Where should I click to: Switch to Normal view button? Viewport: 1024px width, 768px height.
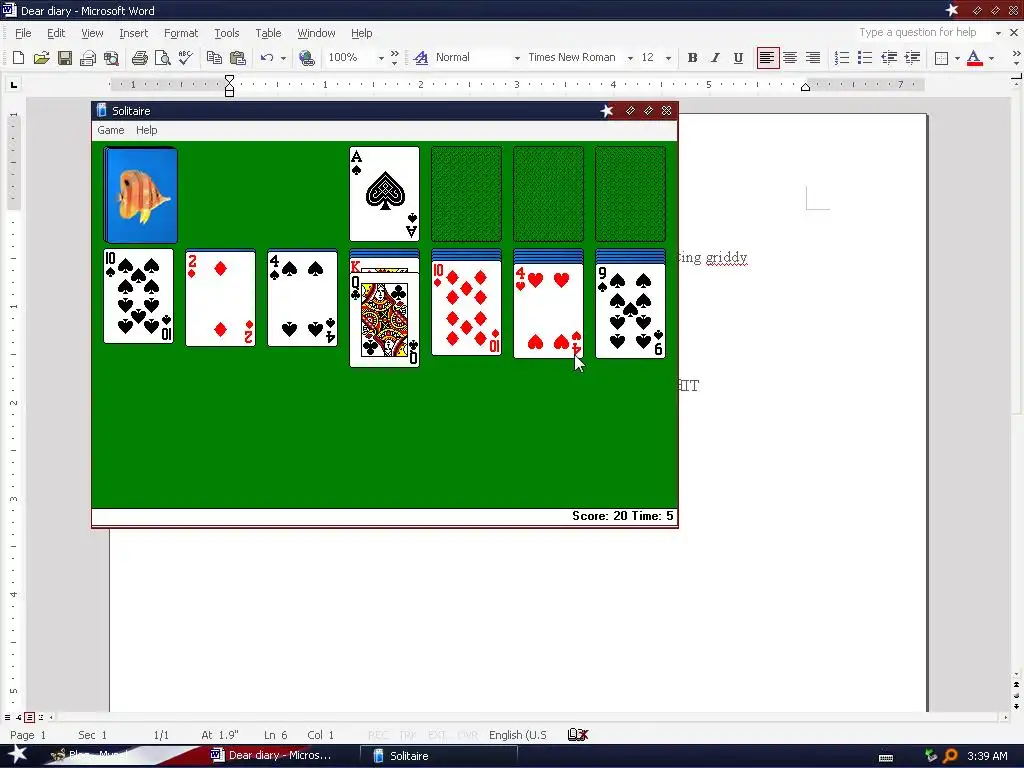point(7,717)
